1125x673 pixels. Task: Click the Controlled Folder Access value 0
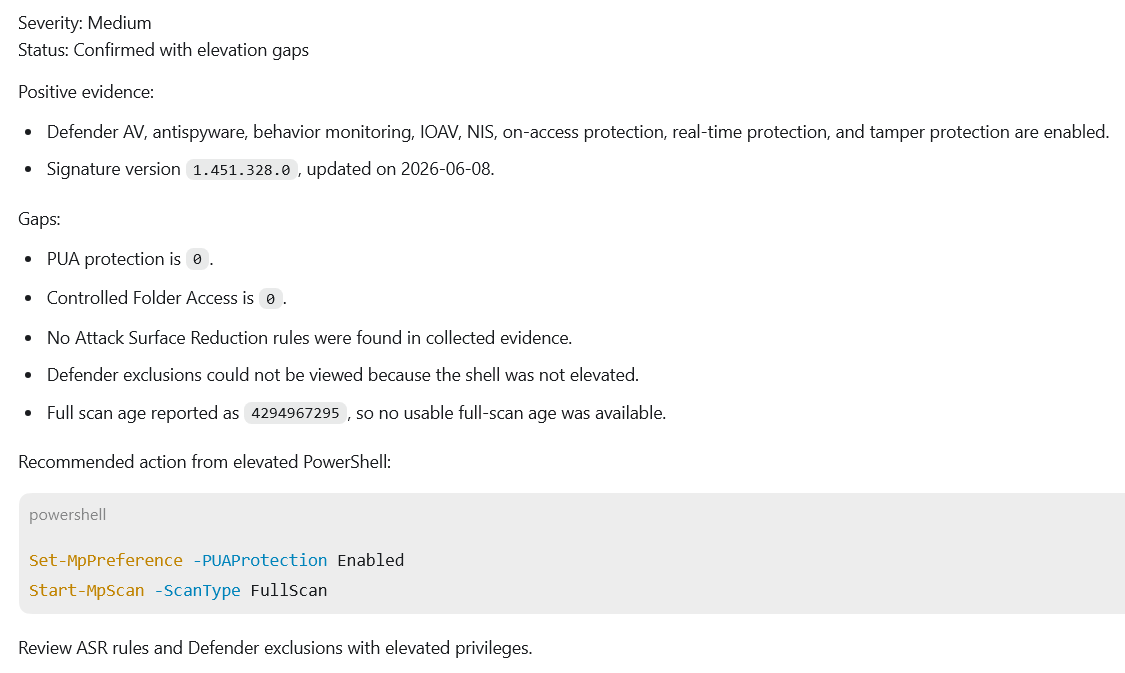(x=270, y=298)
